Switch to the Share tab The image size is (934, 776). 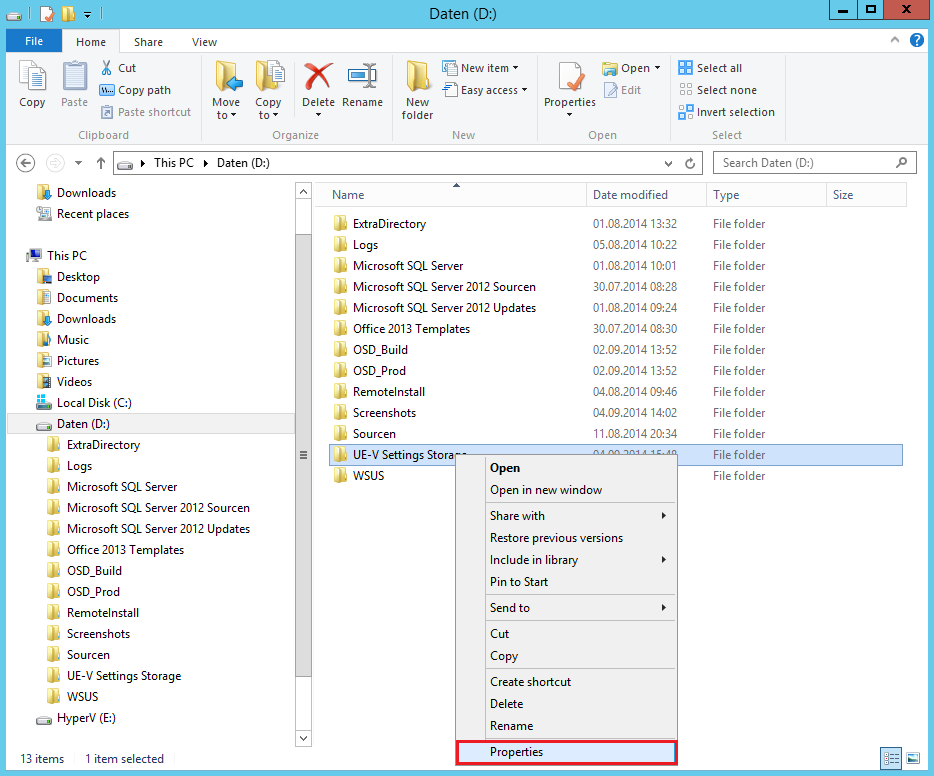click(148, 42)
